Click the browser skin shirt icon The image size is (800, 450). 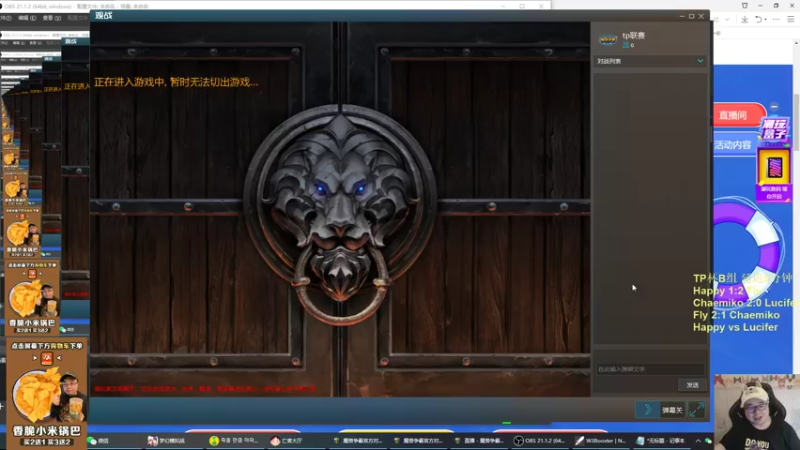coord(745,6)
